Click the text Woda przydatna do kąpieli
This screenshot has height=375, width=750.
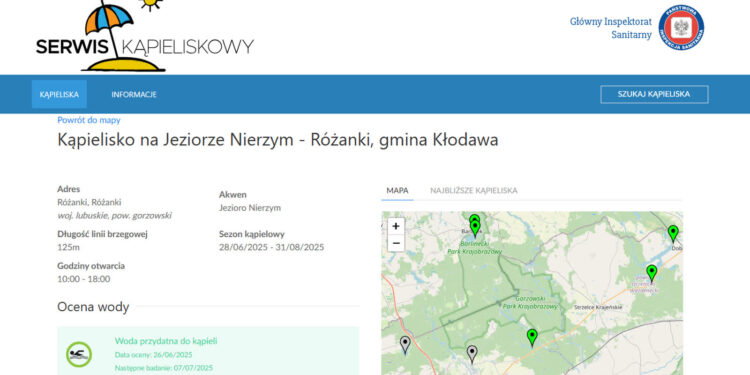(x=166, y=341)
